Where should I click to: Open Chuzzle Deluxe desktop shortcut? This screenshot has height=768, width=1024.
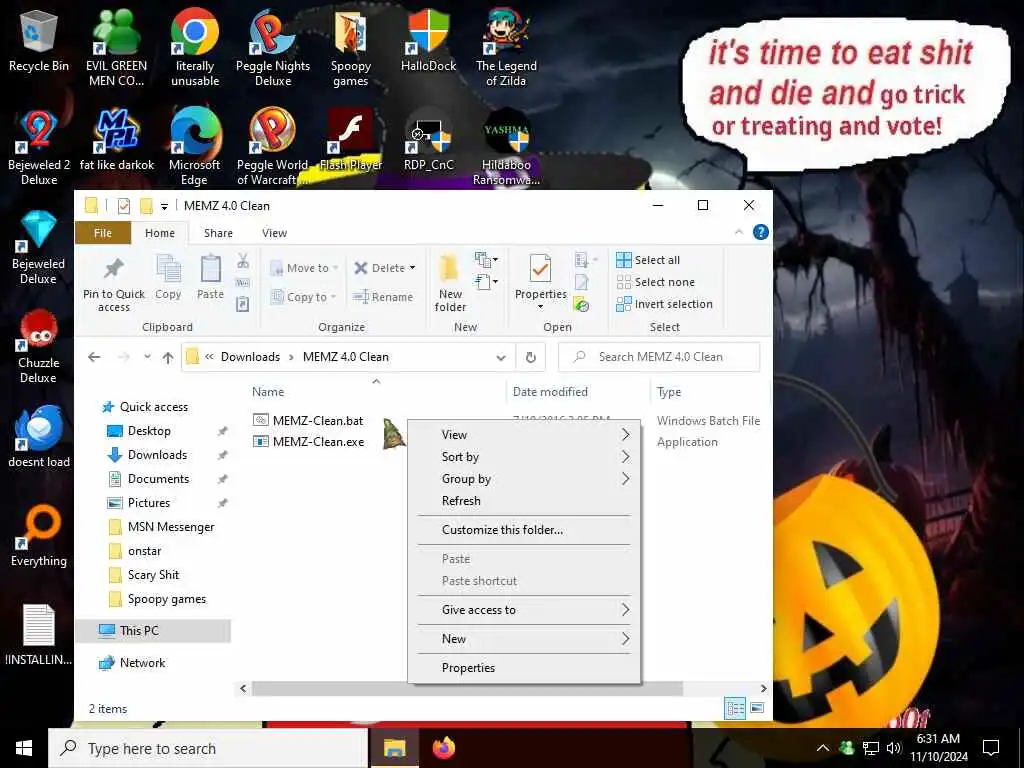tap(39, 346)
